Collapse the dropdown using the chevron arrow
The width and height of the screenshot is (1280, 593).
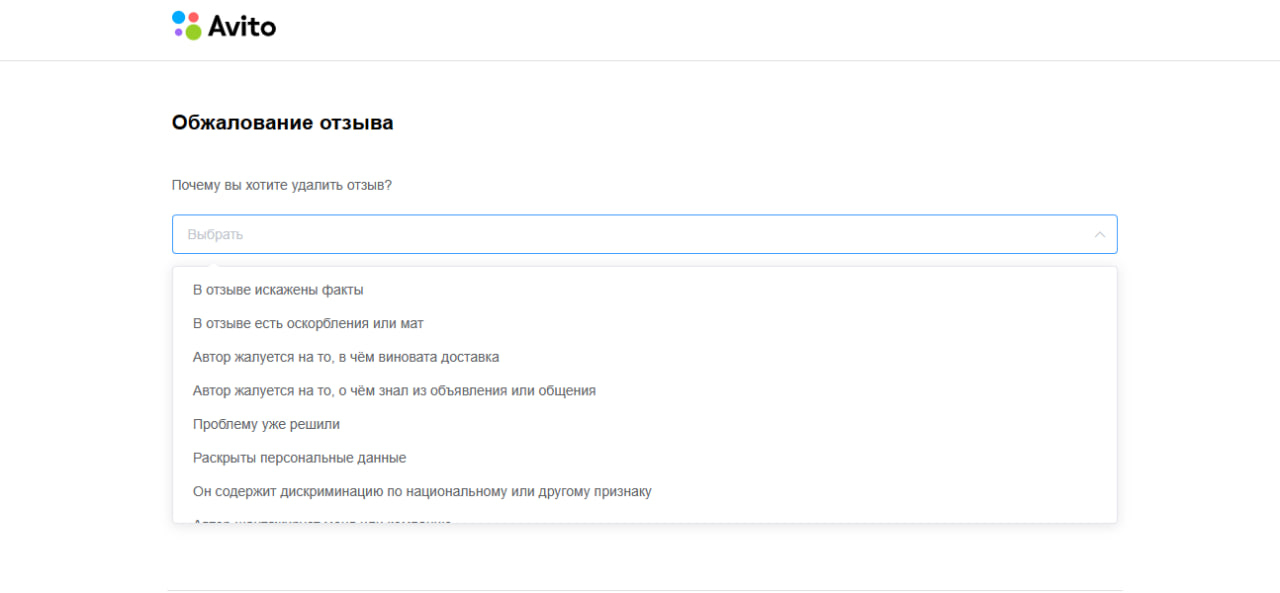pyautogui.click(x=1099, y=234)
